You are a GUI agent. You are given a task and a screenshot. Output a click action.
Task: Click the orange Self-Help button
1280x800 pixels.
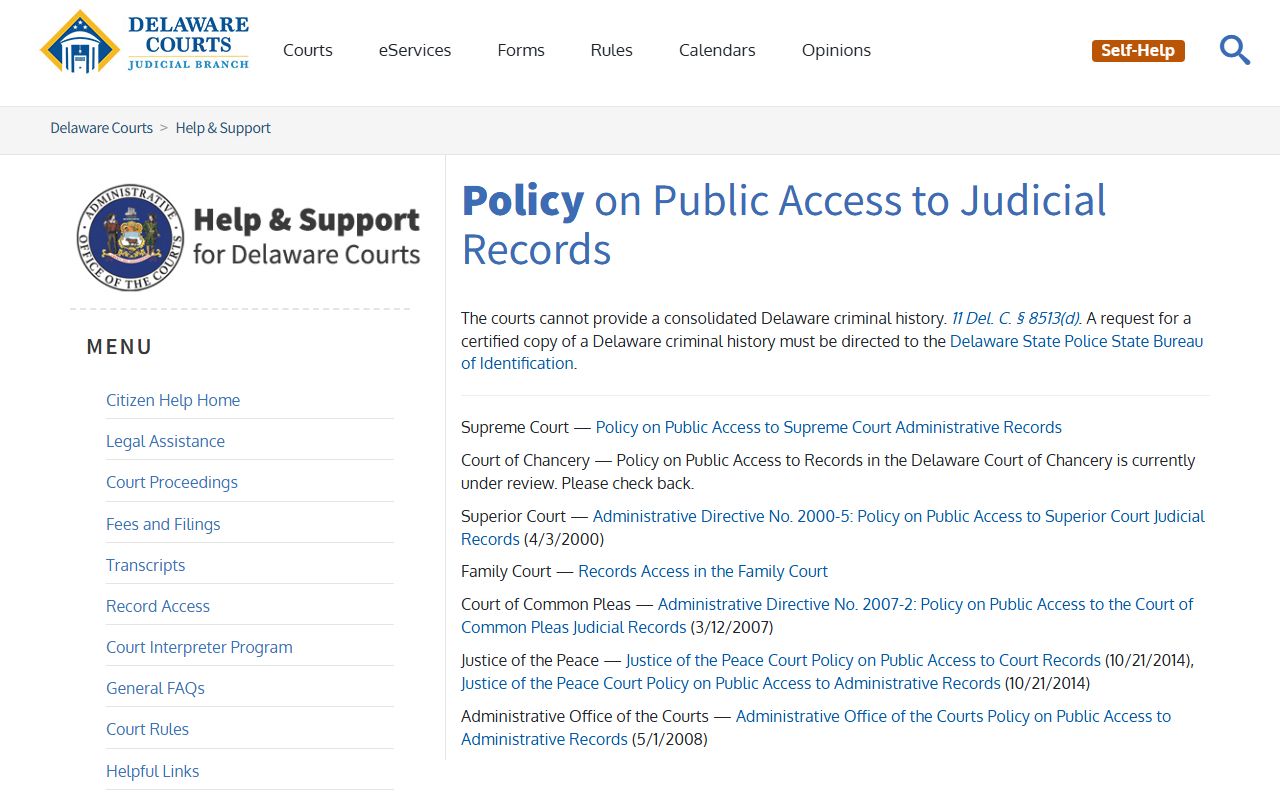1138,50
